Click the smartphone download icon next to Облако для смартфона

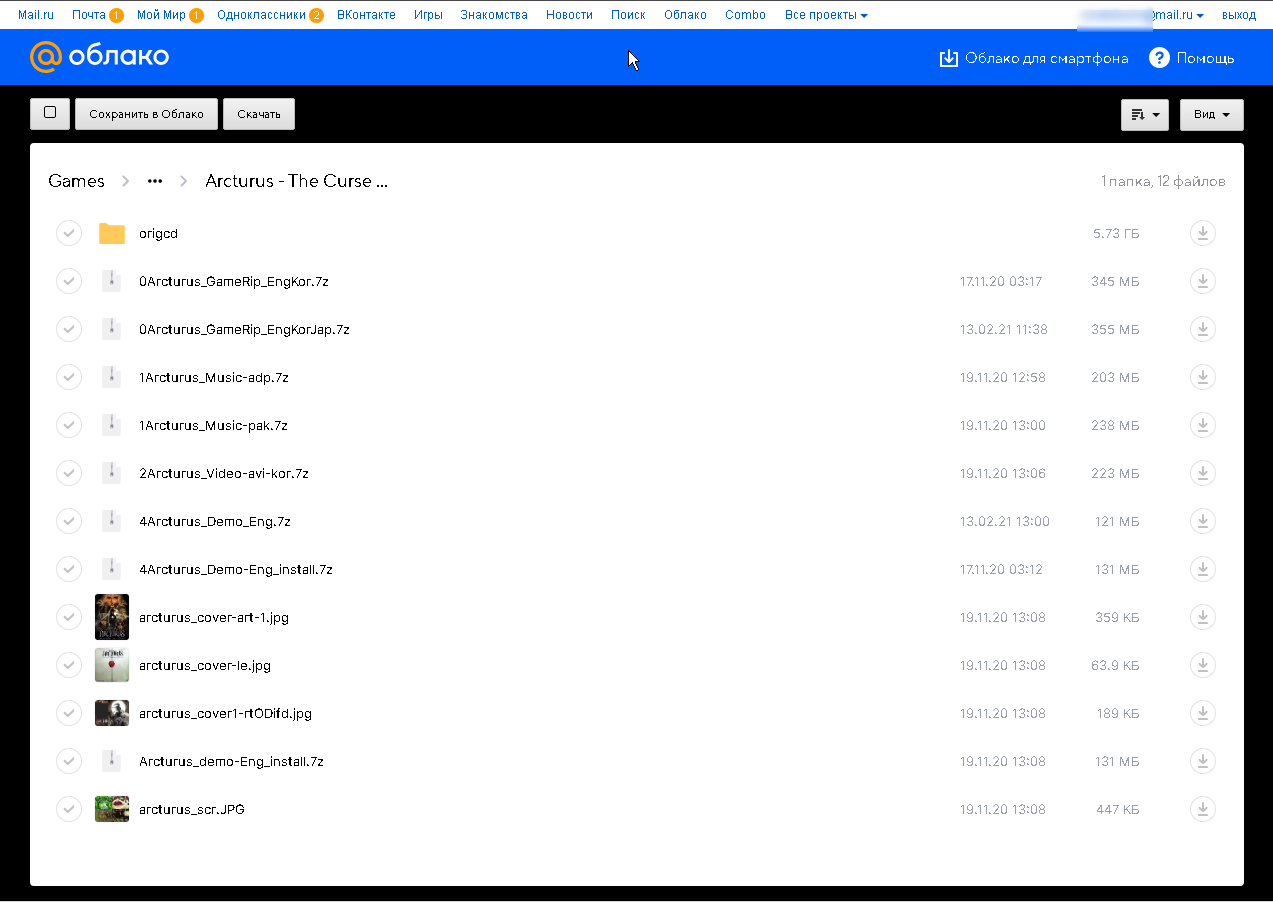point(948,58)
